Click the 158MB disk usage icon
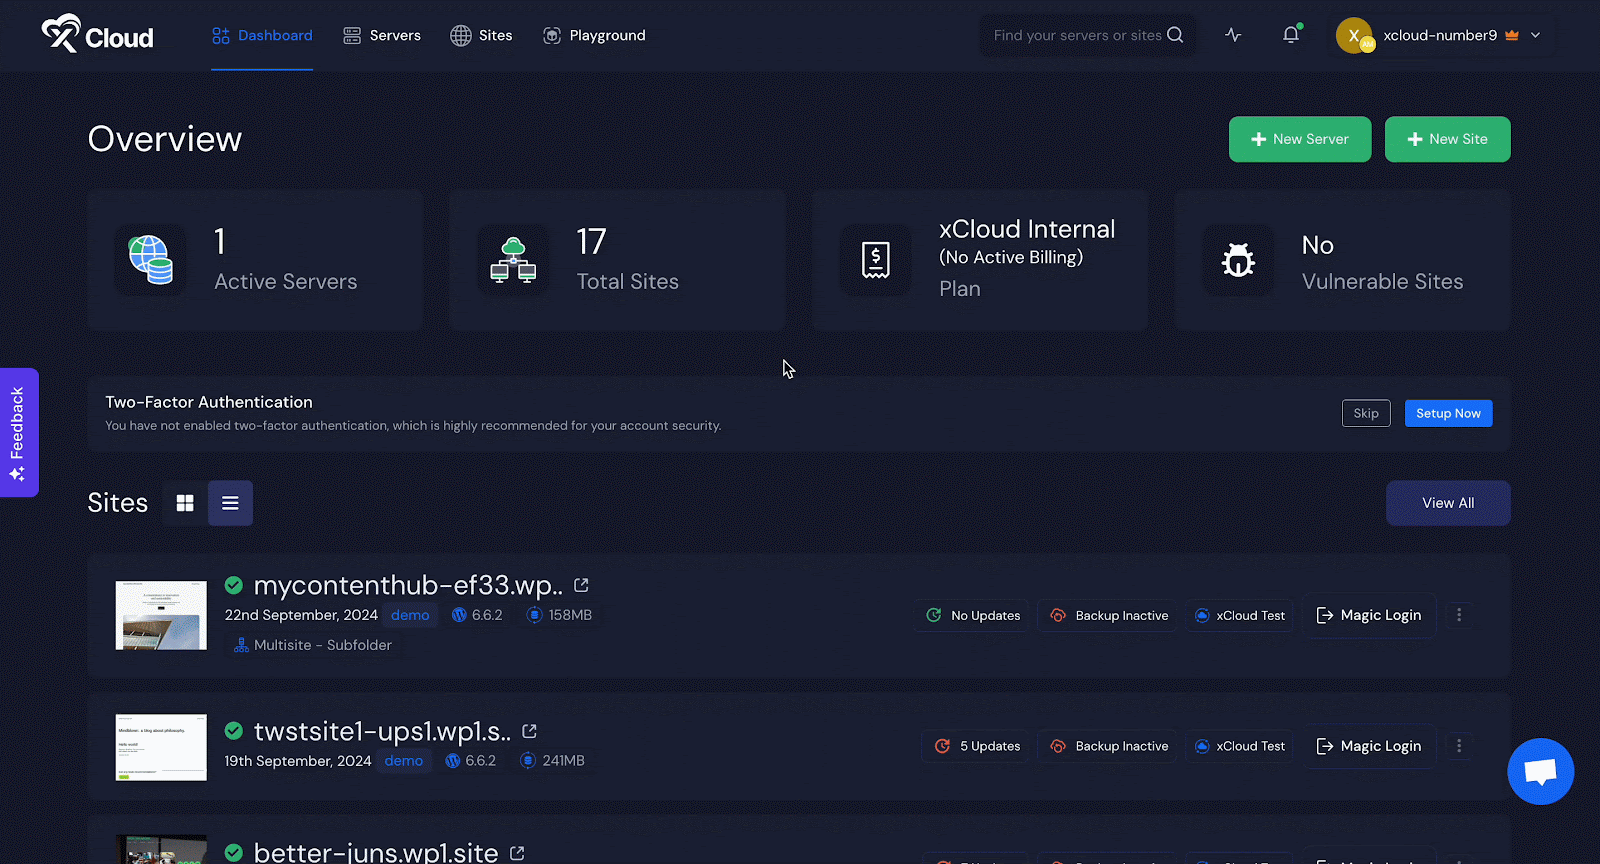1600x864 pixels. pyautogui.click(x=534, y=615)
